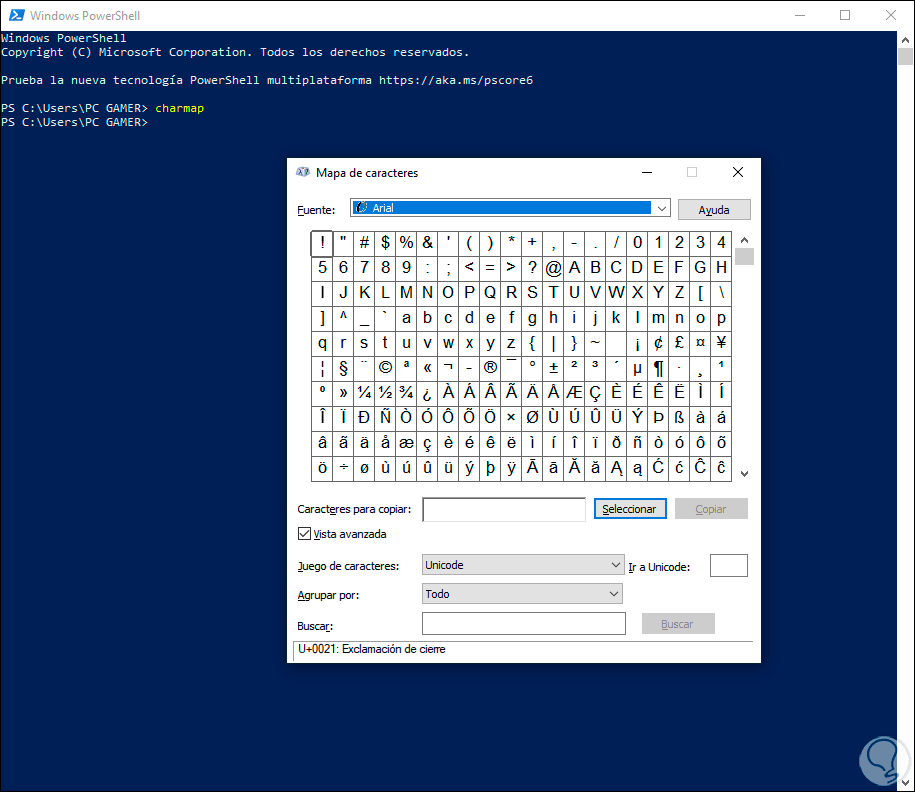Select the uppercase Þ thorn cell

click(658, 418)
